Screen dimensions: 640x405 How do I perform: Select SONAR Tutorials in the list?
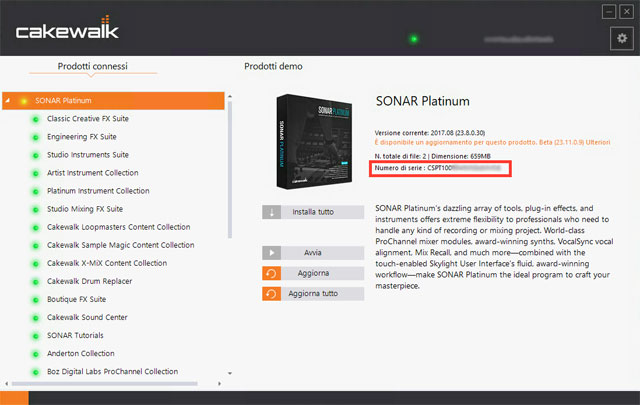pyautogui.click(x=75, y=335)
